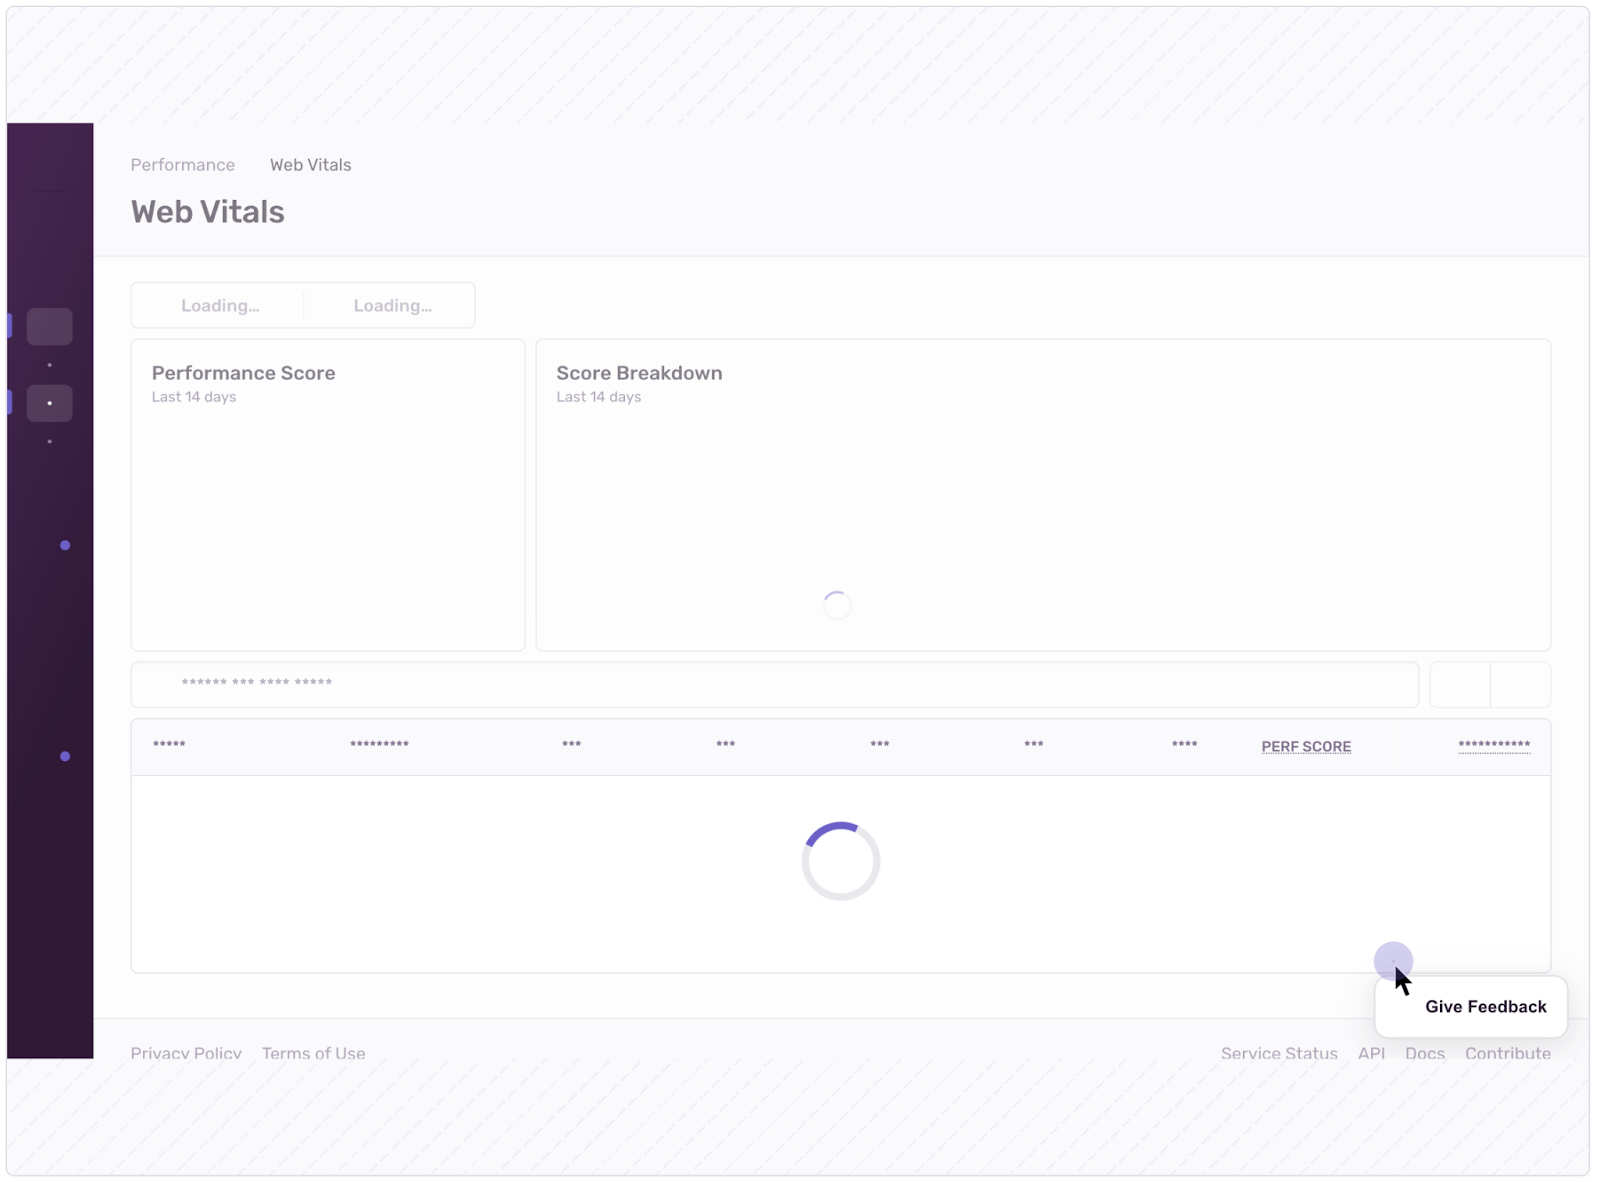This screenshot has height=1182, width=1600.
Task: Click the circular loading spinner in the table
Action: 840,861
